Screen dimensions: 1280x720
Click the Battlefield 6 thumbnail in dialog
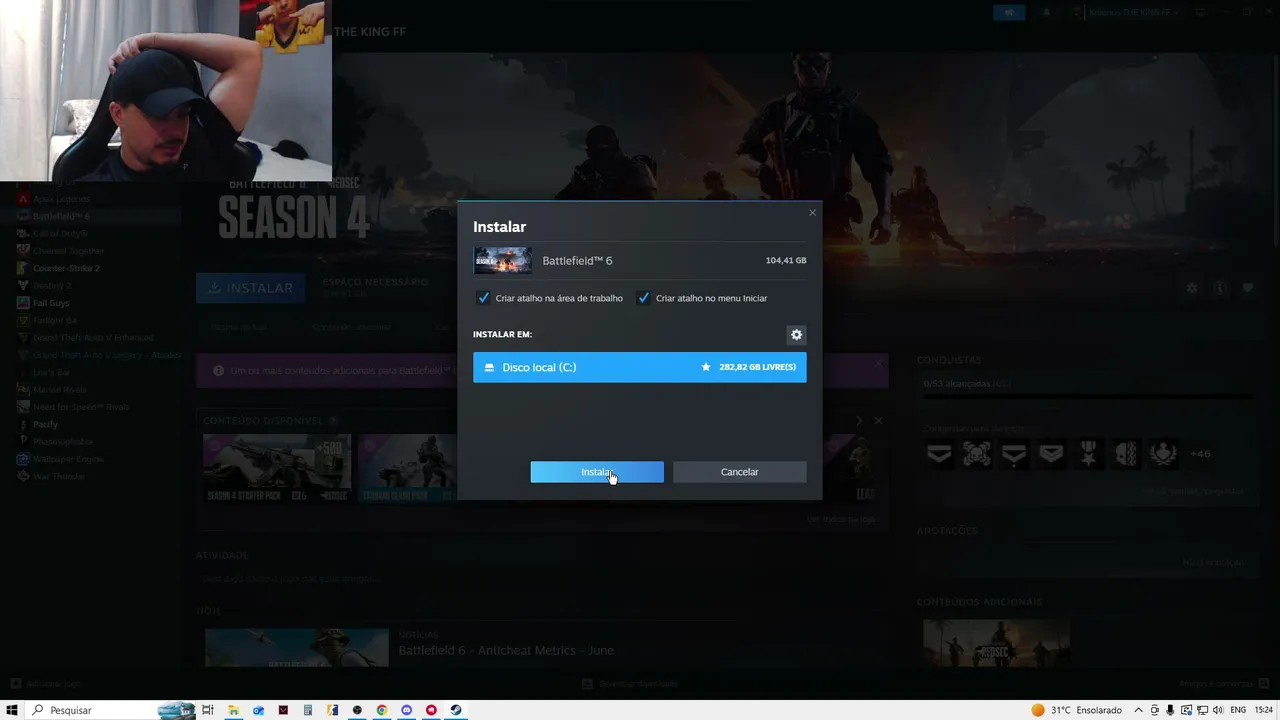(502, 260)
